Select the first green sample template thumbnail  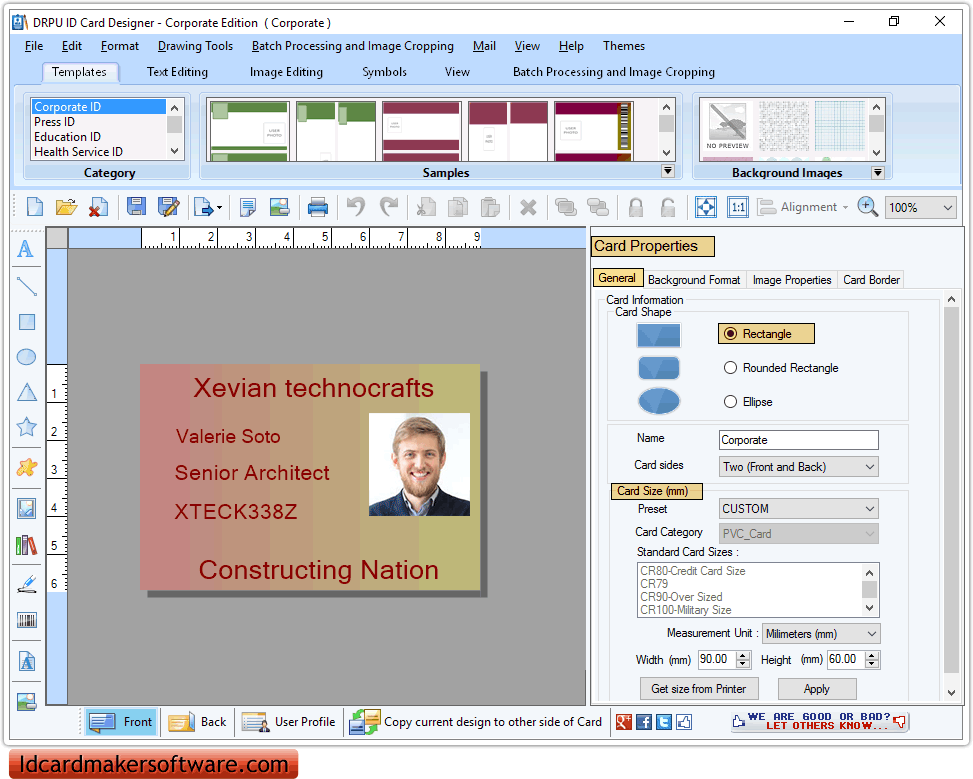click(249, 131)
